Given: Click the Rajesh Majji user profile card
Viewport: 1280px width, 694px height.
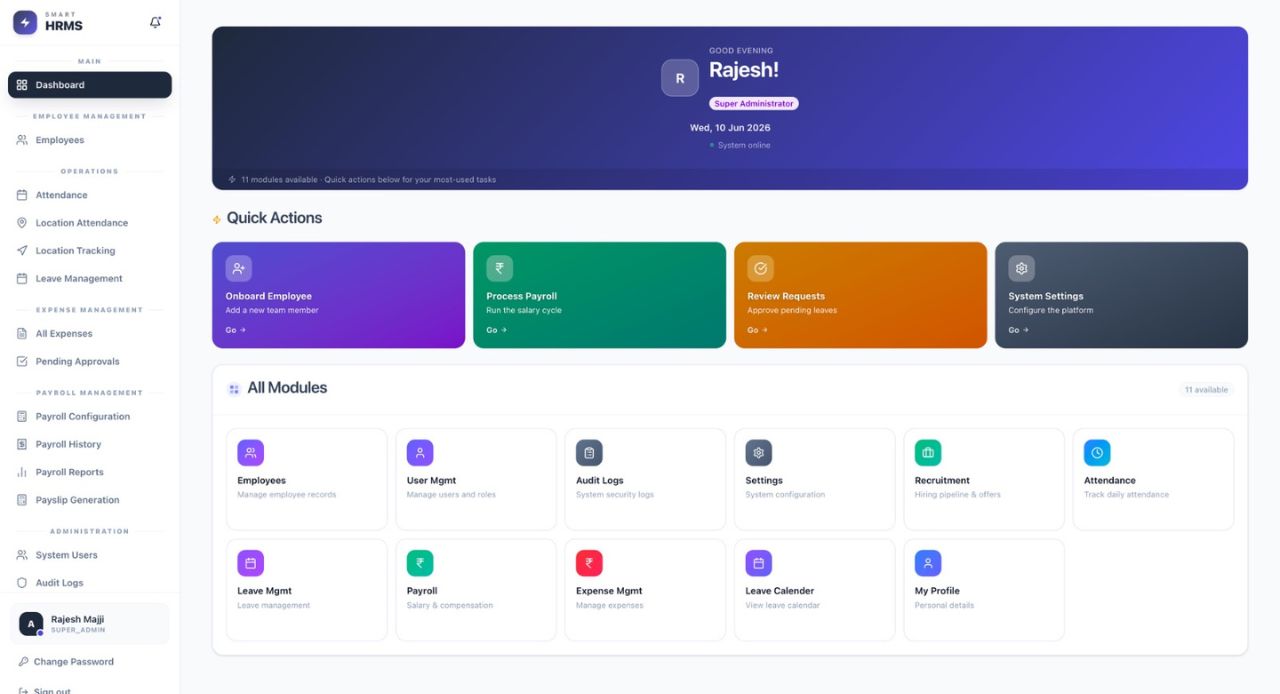Looking at the screenshot, I should click(x=90, y=624).
